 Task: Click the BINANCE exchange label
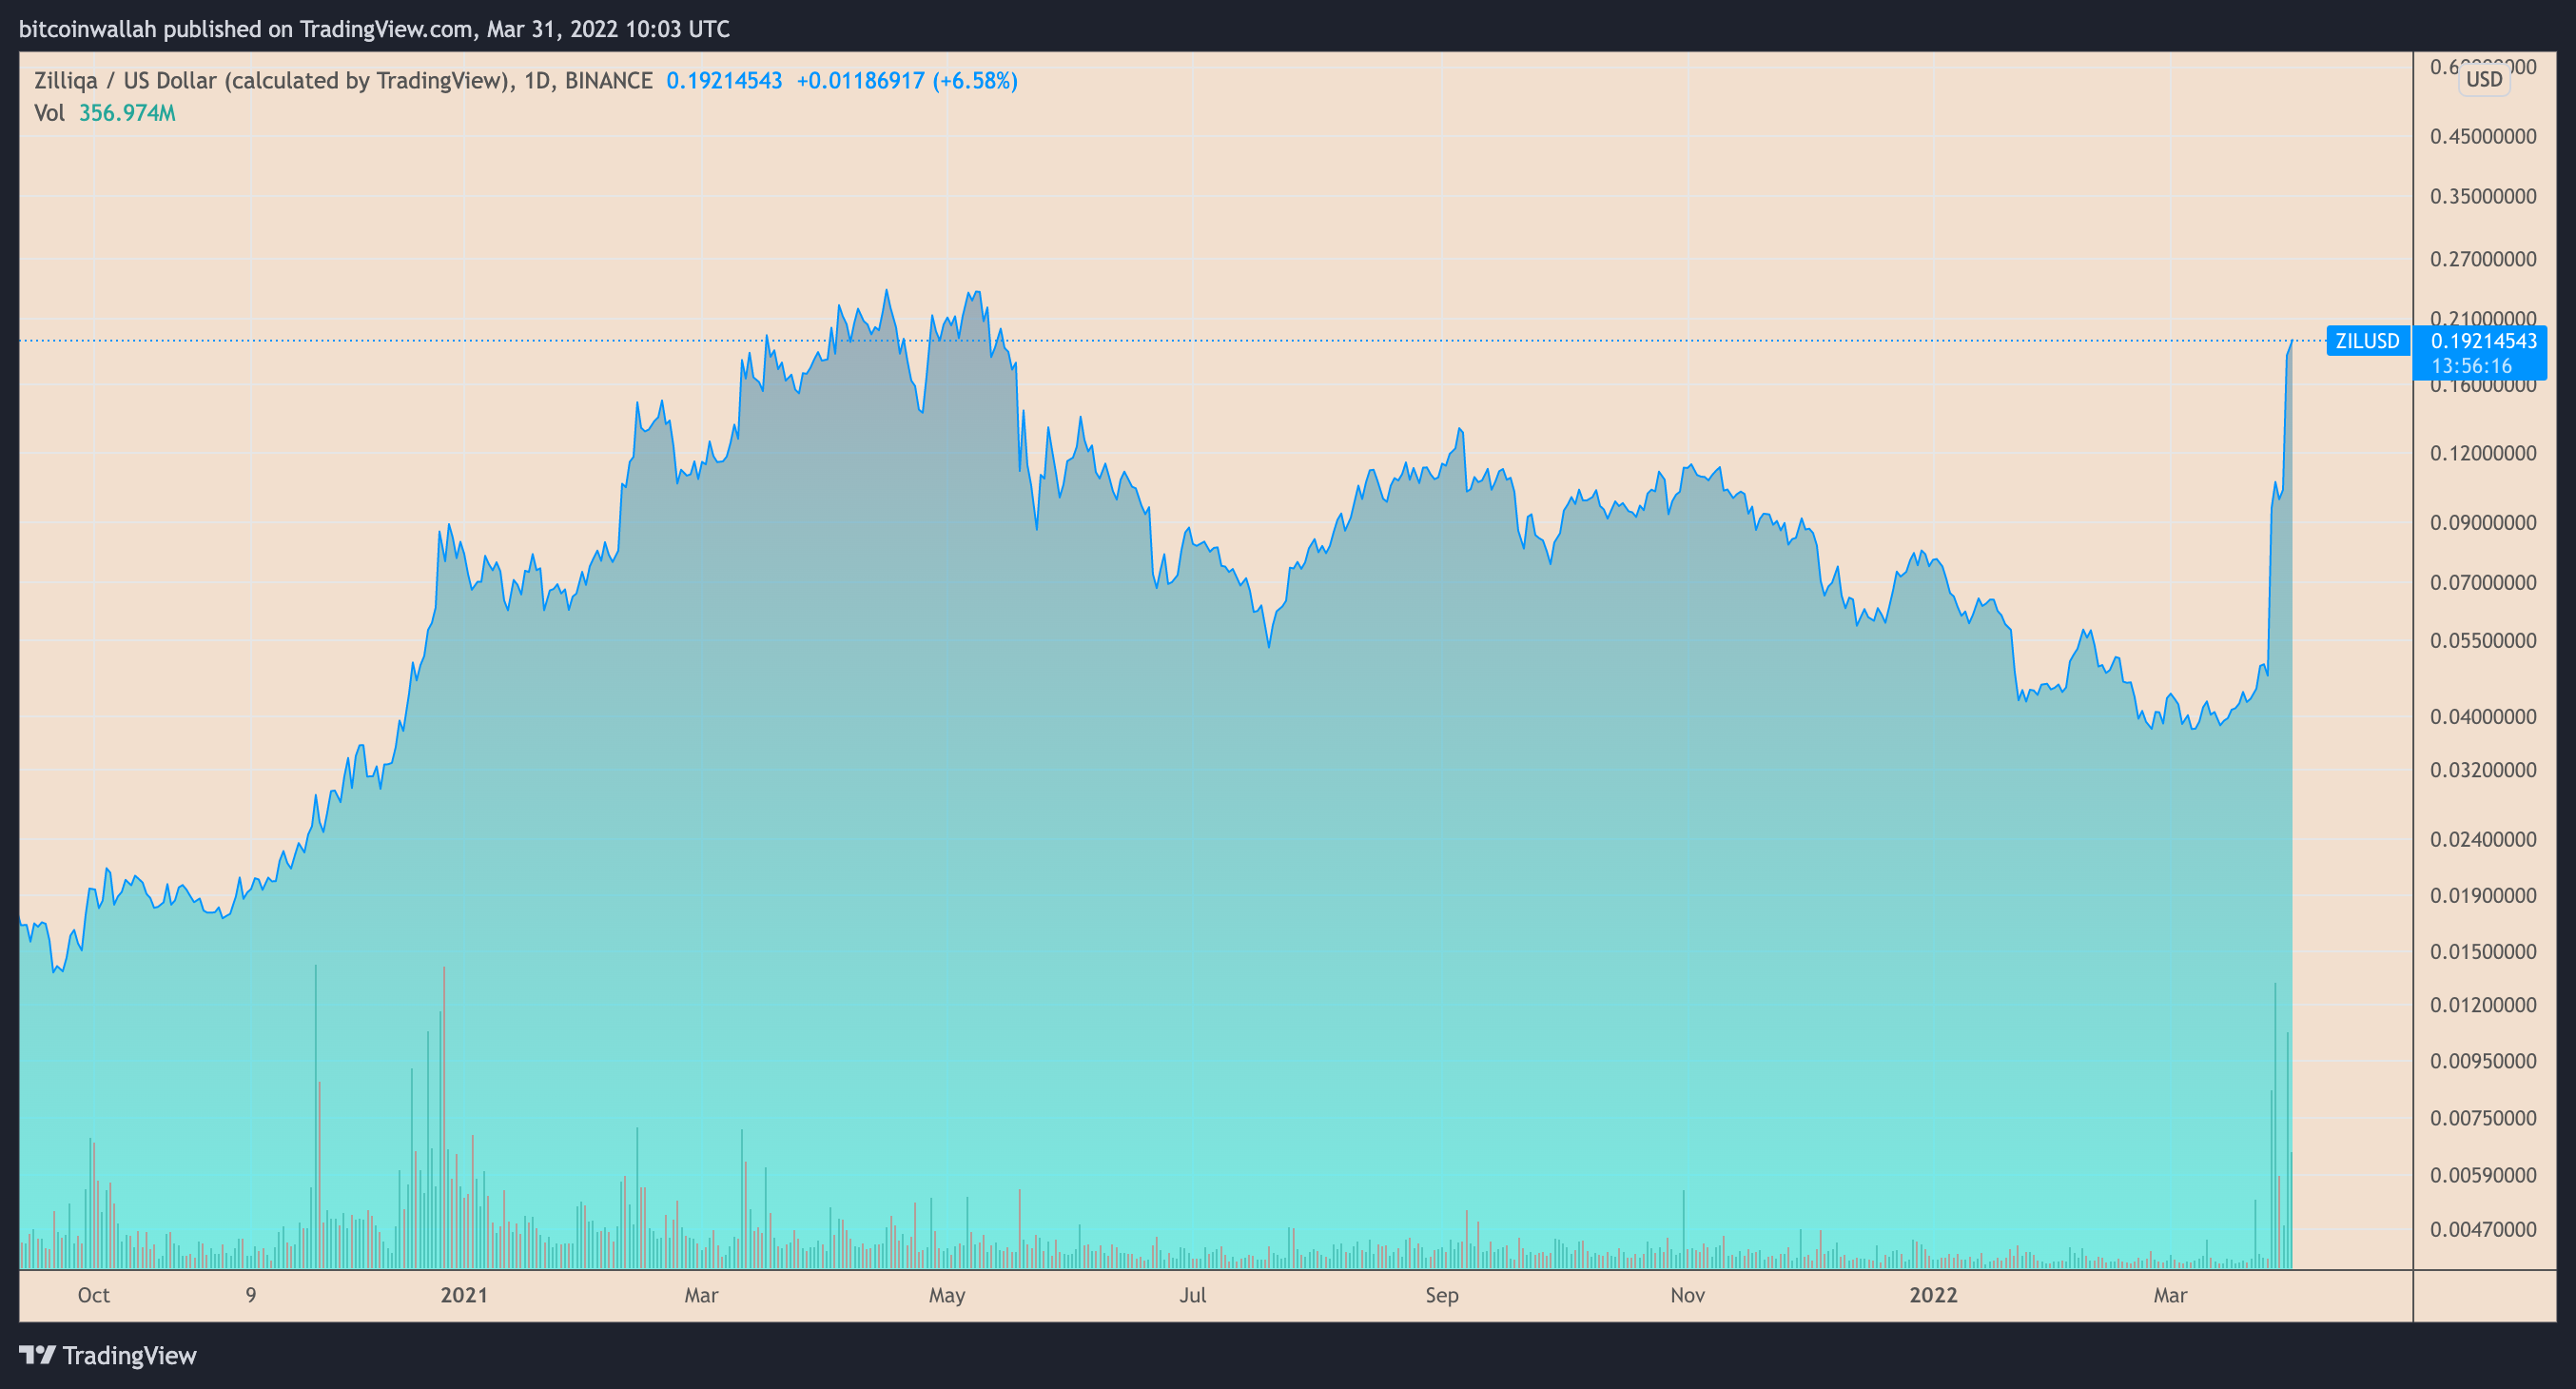(x=608, y=80)
